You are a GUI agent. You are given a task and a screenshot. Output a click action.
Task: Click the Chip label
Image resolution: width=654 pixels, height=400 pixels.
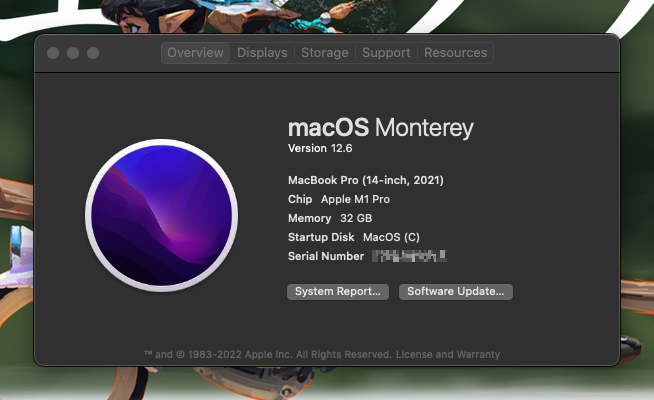tap(300, 199)
